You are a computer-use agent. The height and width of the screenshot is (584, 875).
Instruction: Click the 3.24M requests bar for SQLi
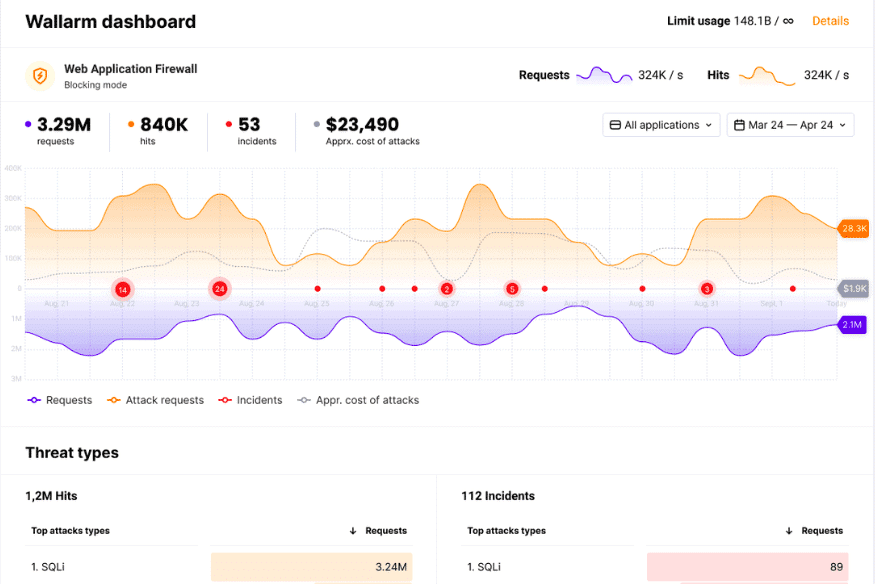coord(311,567)
